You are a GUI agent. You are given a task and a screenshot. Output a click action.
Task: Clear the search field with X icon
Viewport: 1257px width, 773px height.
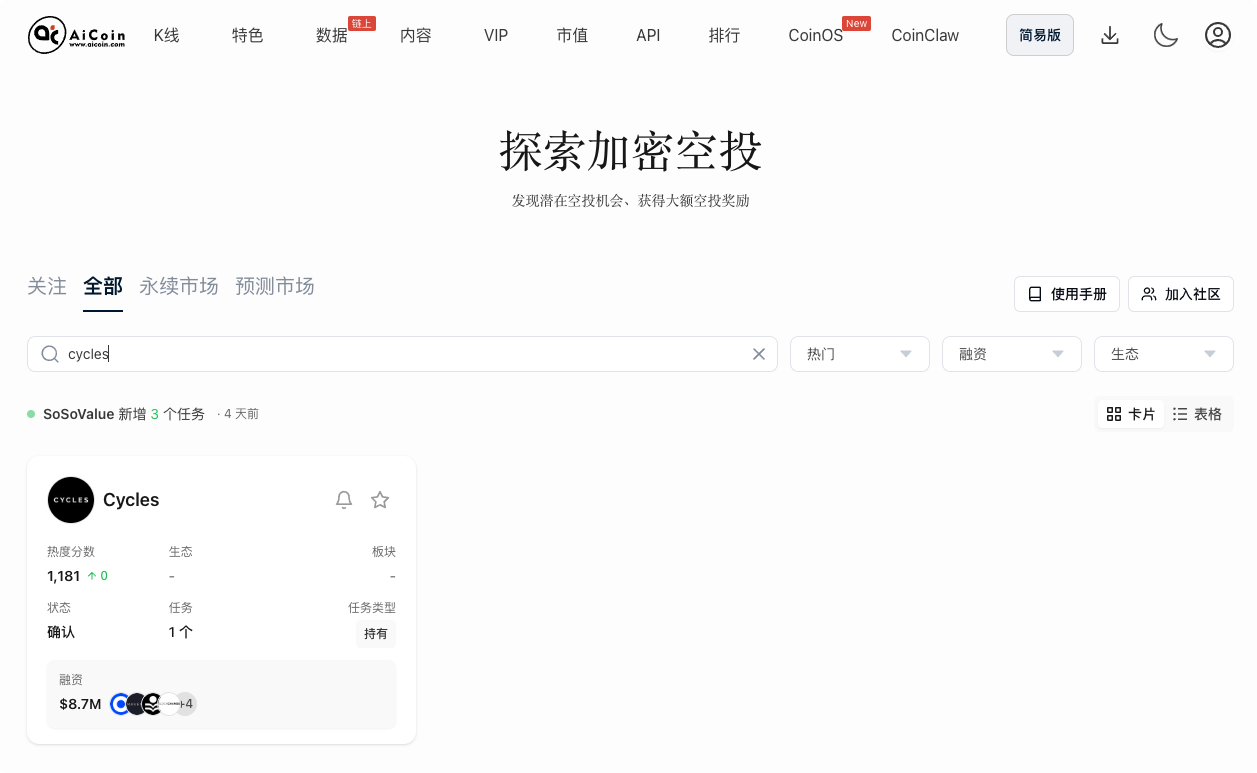click(758, 354)
